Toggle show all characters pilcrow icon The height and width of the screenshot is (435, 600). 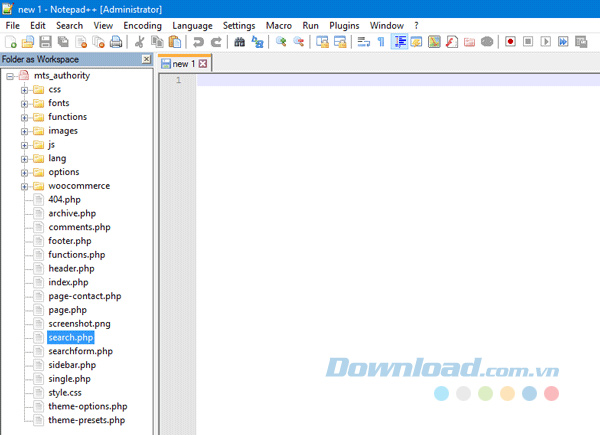pos(380,42)
